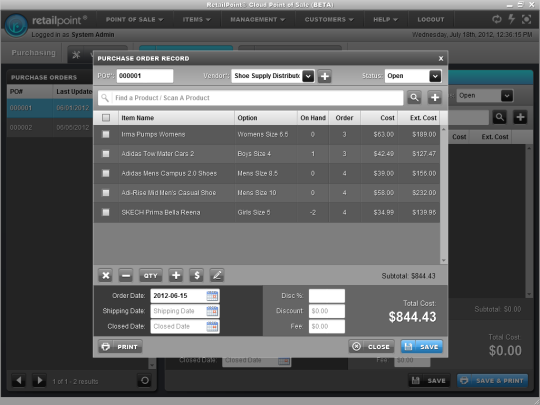
Task: Click the remove item X icon
Action: point(105,276)
